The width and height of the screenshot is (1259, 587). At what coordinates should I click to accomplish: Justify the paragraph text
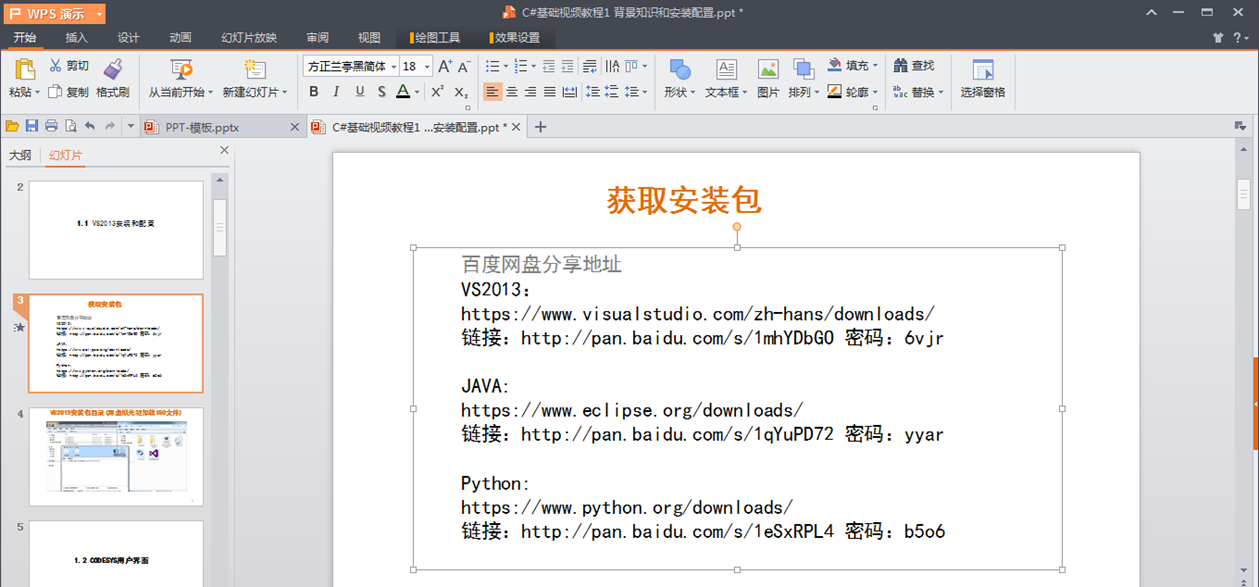[x=550, y=92]
